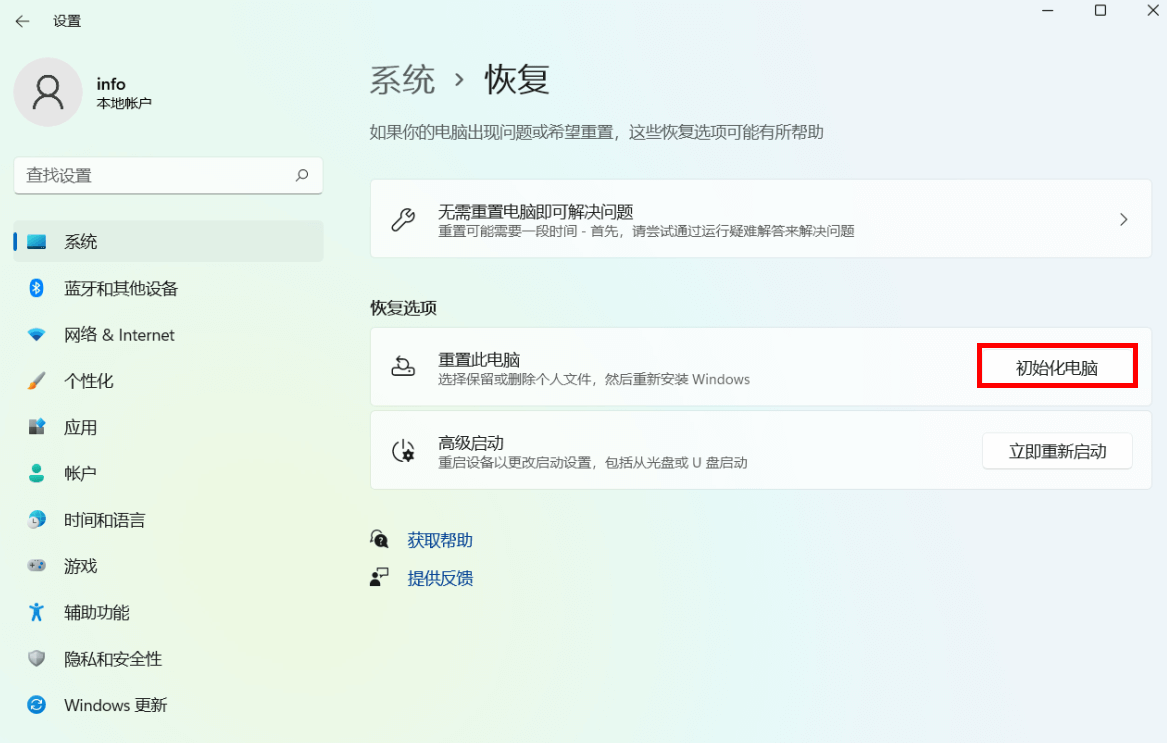The image size is (1167, 743).
Task: Select the Bluetooth 蓝牙和其他设备 icon in sidebar
Action: click(x=37, y=288)
